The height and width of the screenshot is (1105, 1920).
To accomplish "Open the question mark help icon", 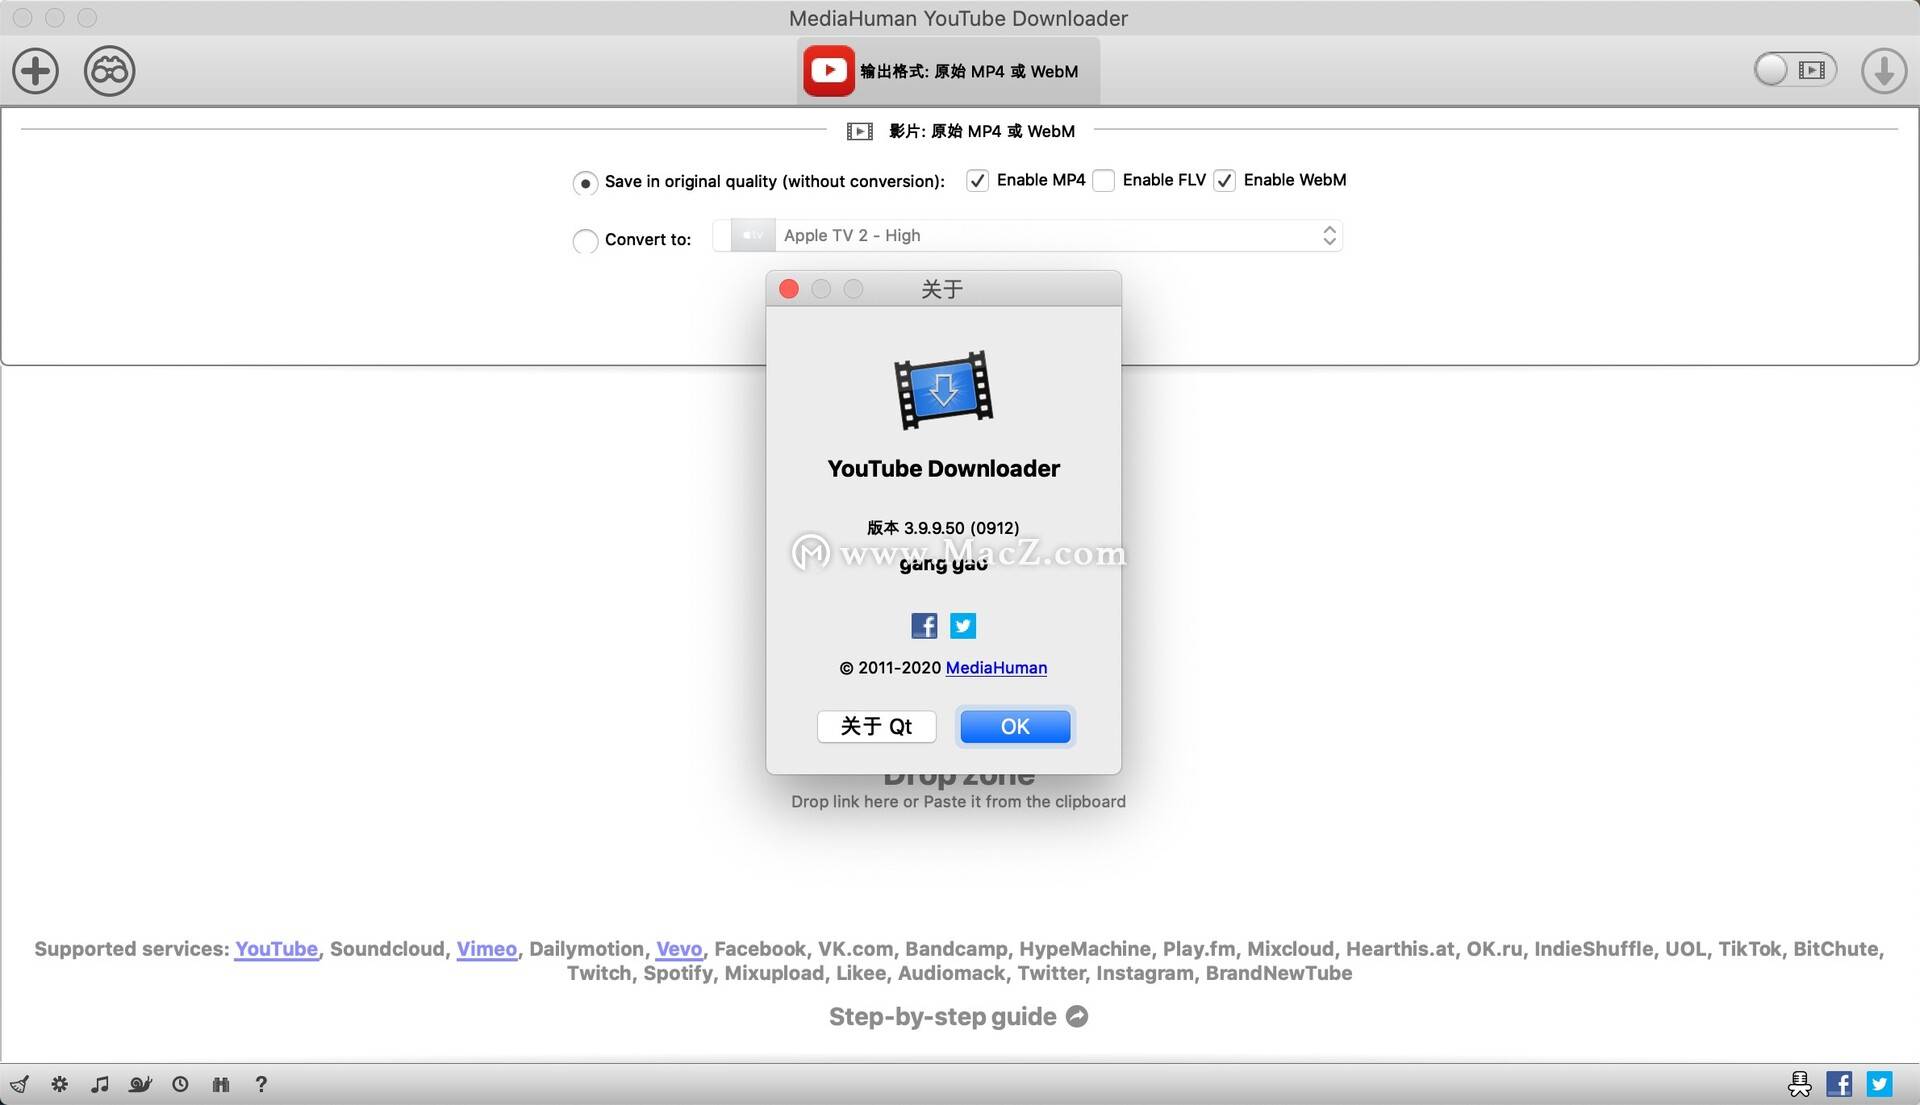I will click(261, 1084).
